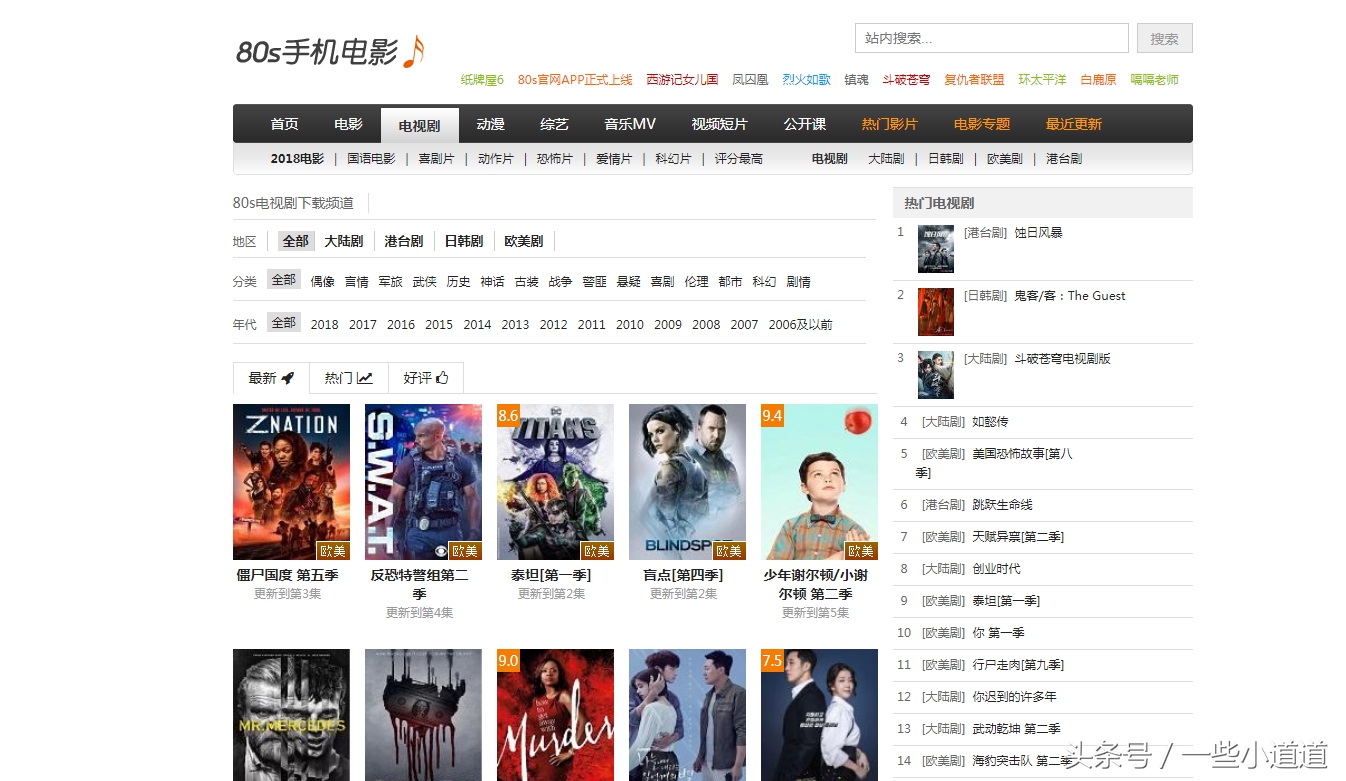Screen dimensions: 1346x781
Task: Click the 7.5 rating badge on bottom-right drama poster
Action: point(771,660)
